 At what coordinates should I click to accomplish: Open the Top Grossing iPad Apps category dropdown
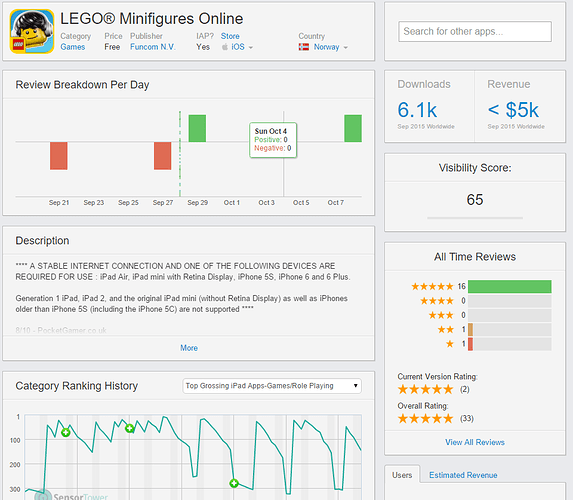[272, 386]
